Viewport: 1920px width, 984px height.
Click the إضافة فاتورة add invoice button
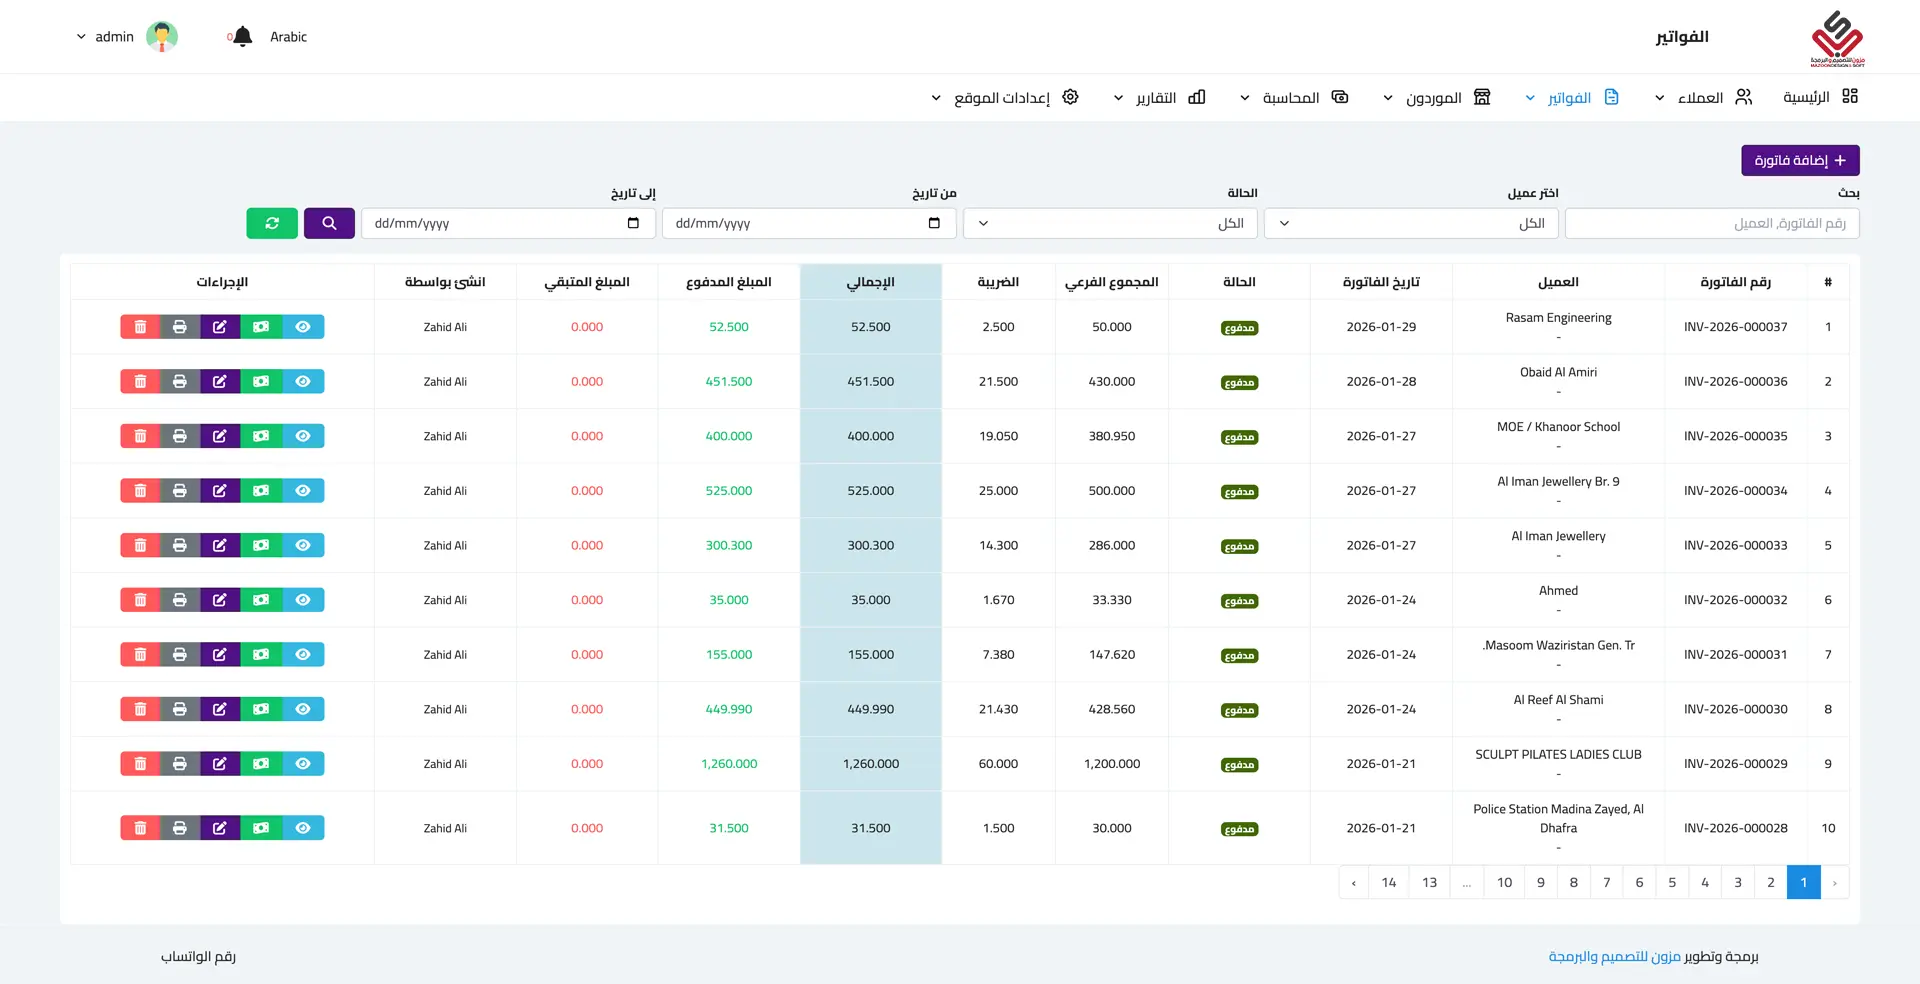(x=1800, y=161)
